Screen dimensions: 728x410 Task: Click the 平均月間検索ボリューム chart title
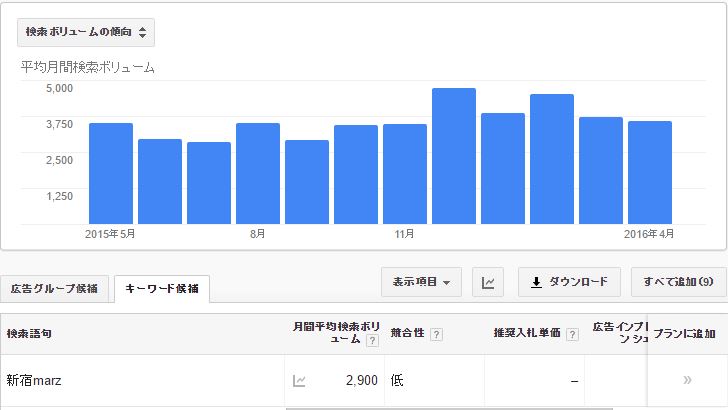click(x=87, y=68)
